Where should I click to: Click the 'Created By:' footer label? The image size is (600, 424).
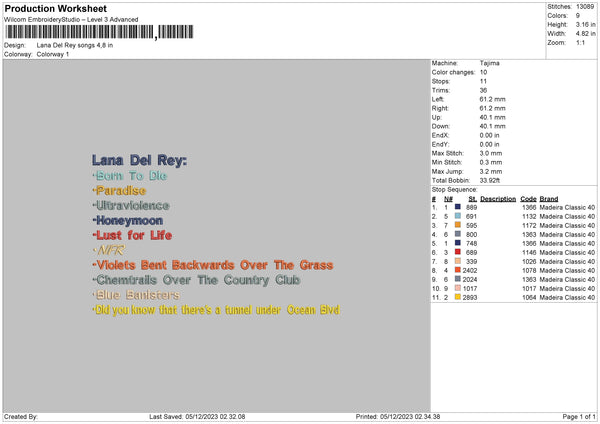(x=21, y=417)
